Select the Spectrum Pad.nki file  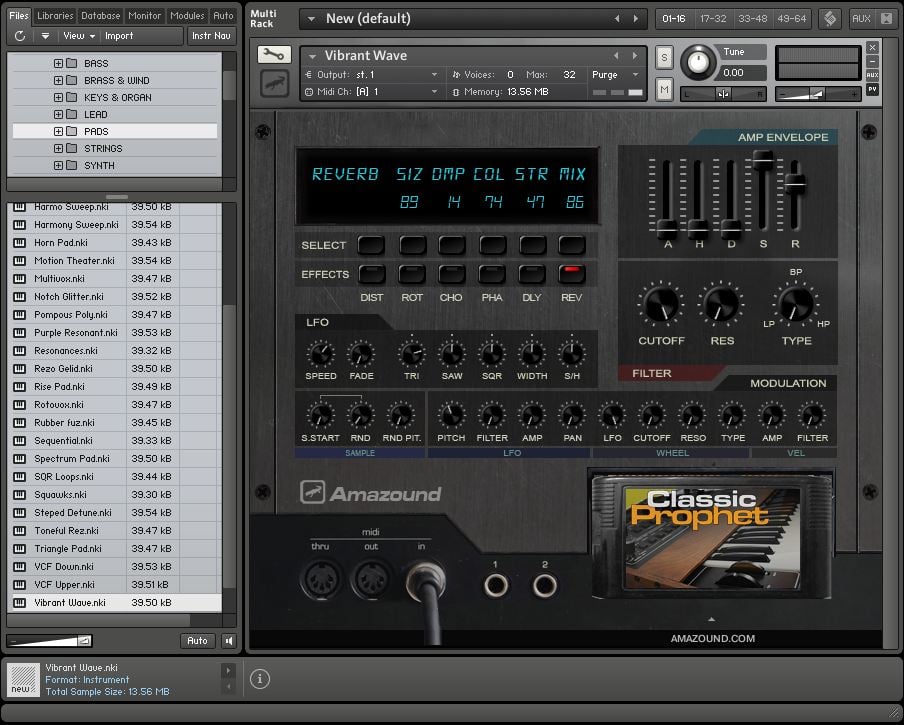(68, 459)
